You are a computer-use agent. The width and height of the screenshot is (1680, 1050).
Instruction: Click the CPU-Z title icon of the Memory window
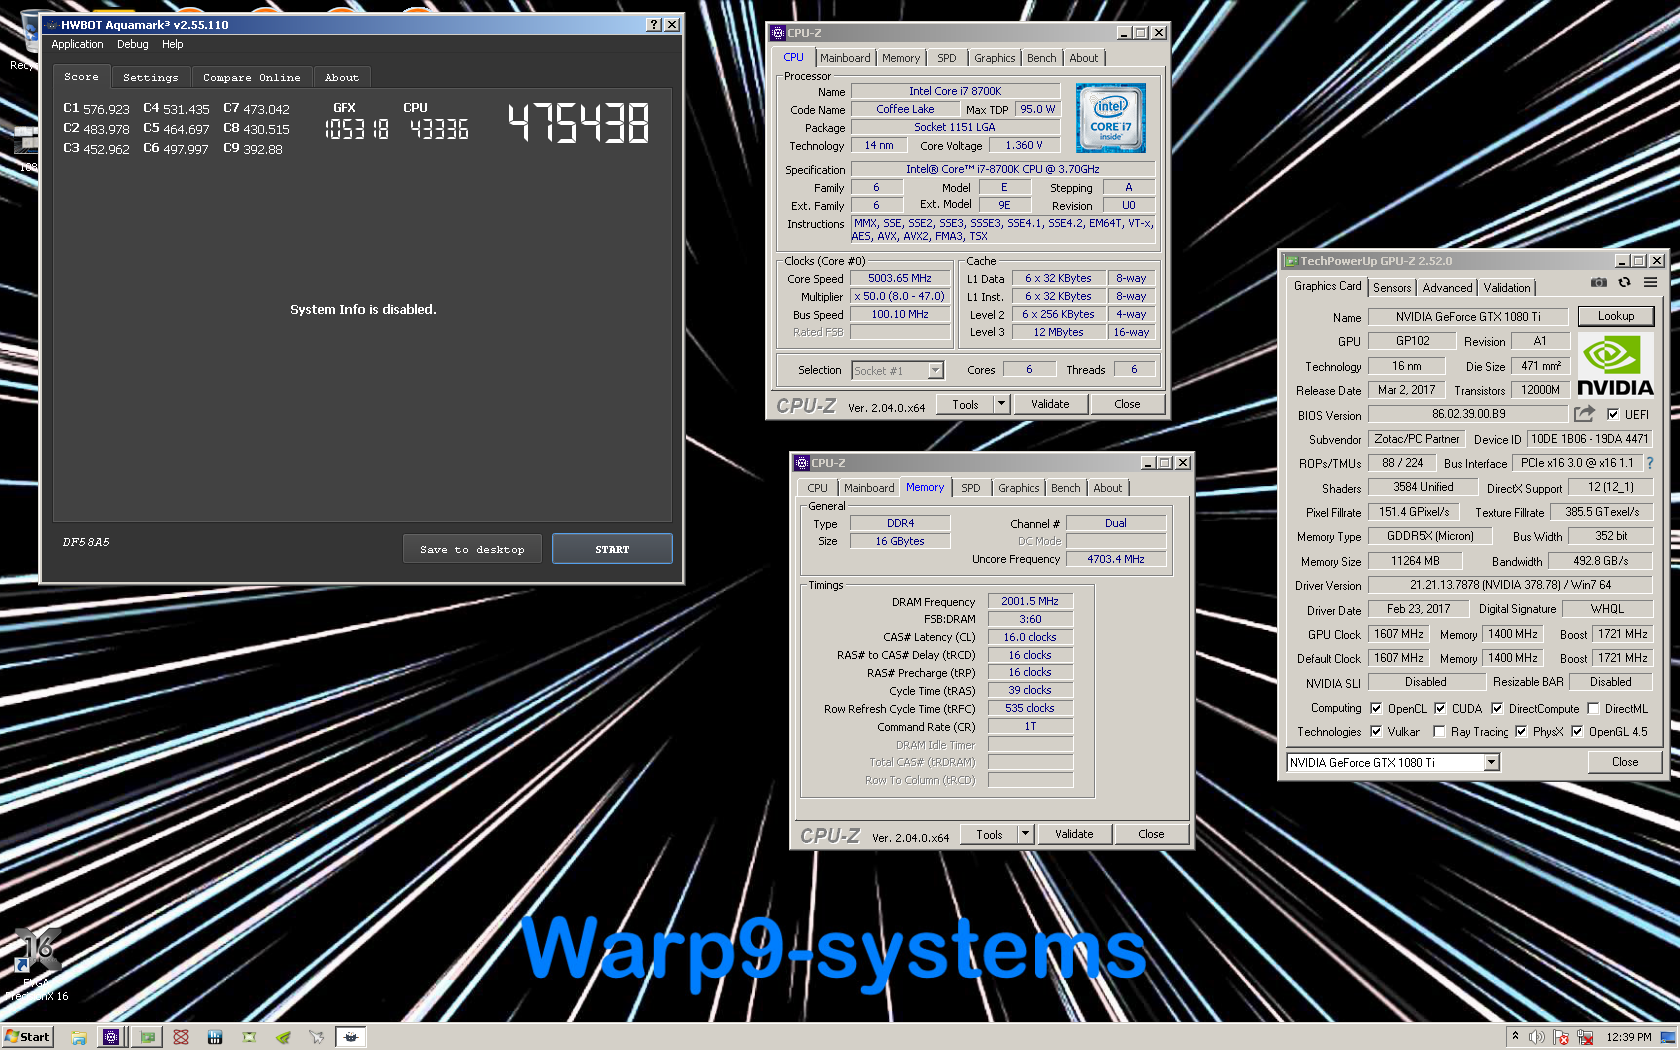click(x=801, y=463)
